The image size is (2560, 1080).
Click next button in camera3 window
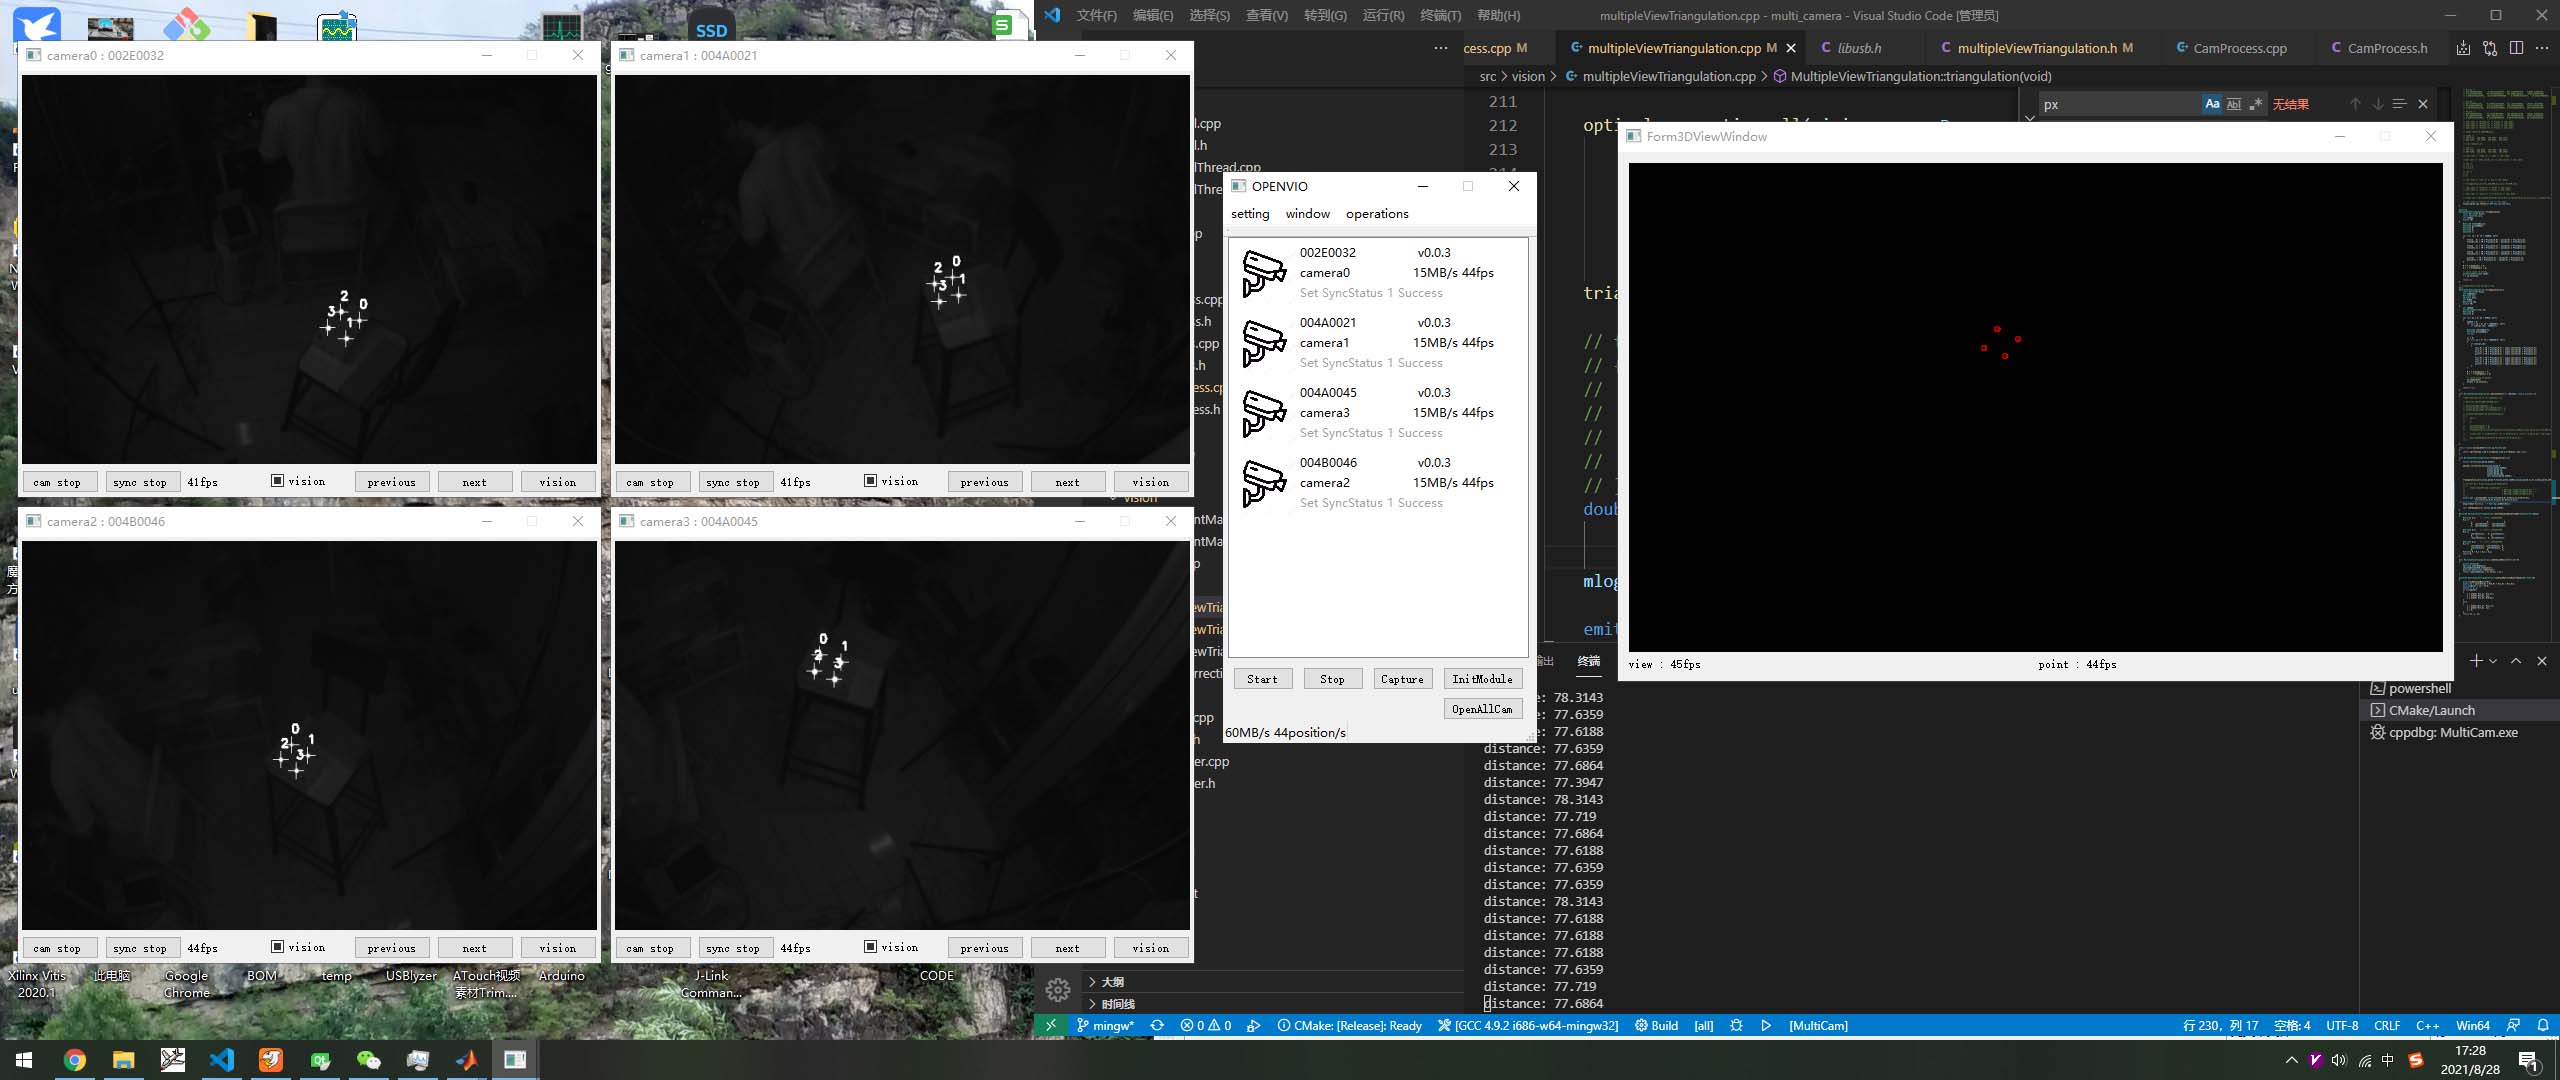pos(1067,948)
